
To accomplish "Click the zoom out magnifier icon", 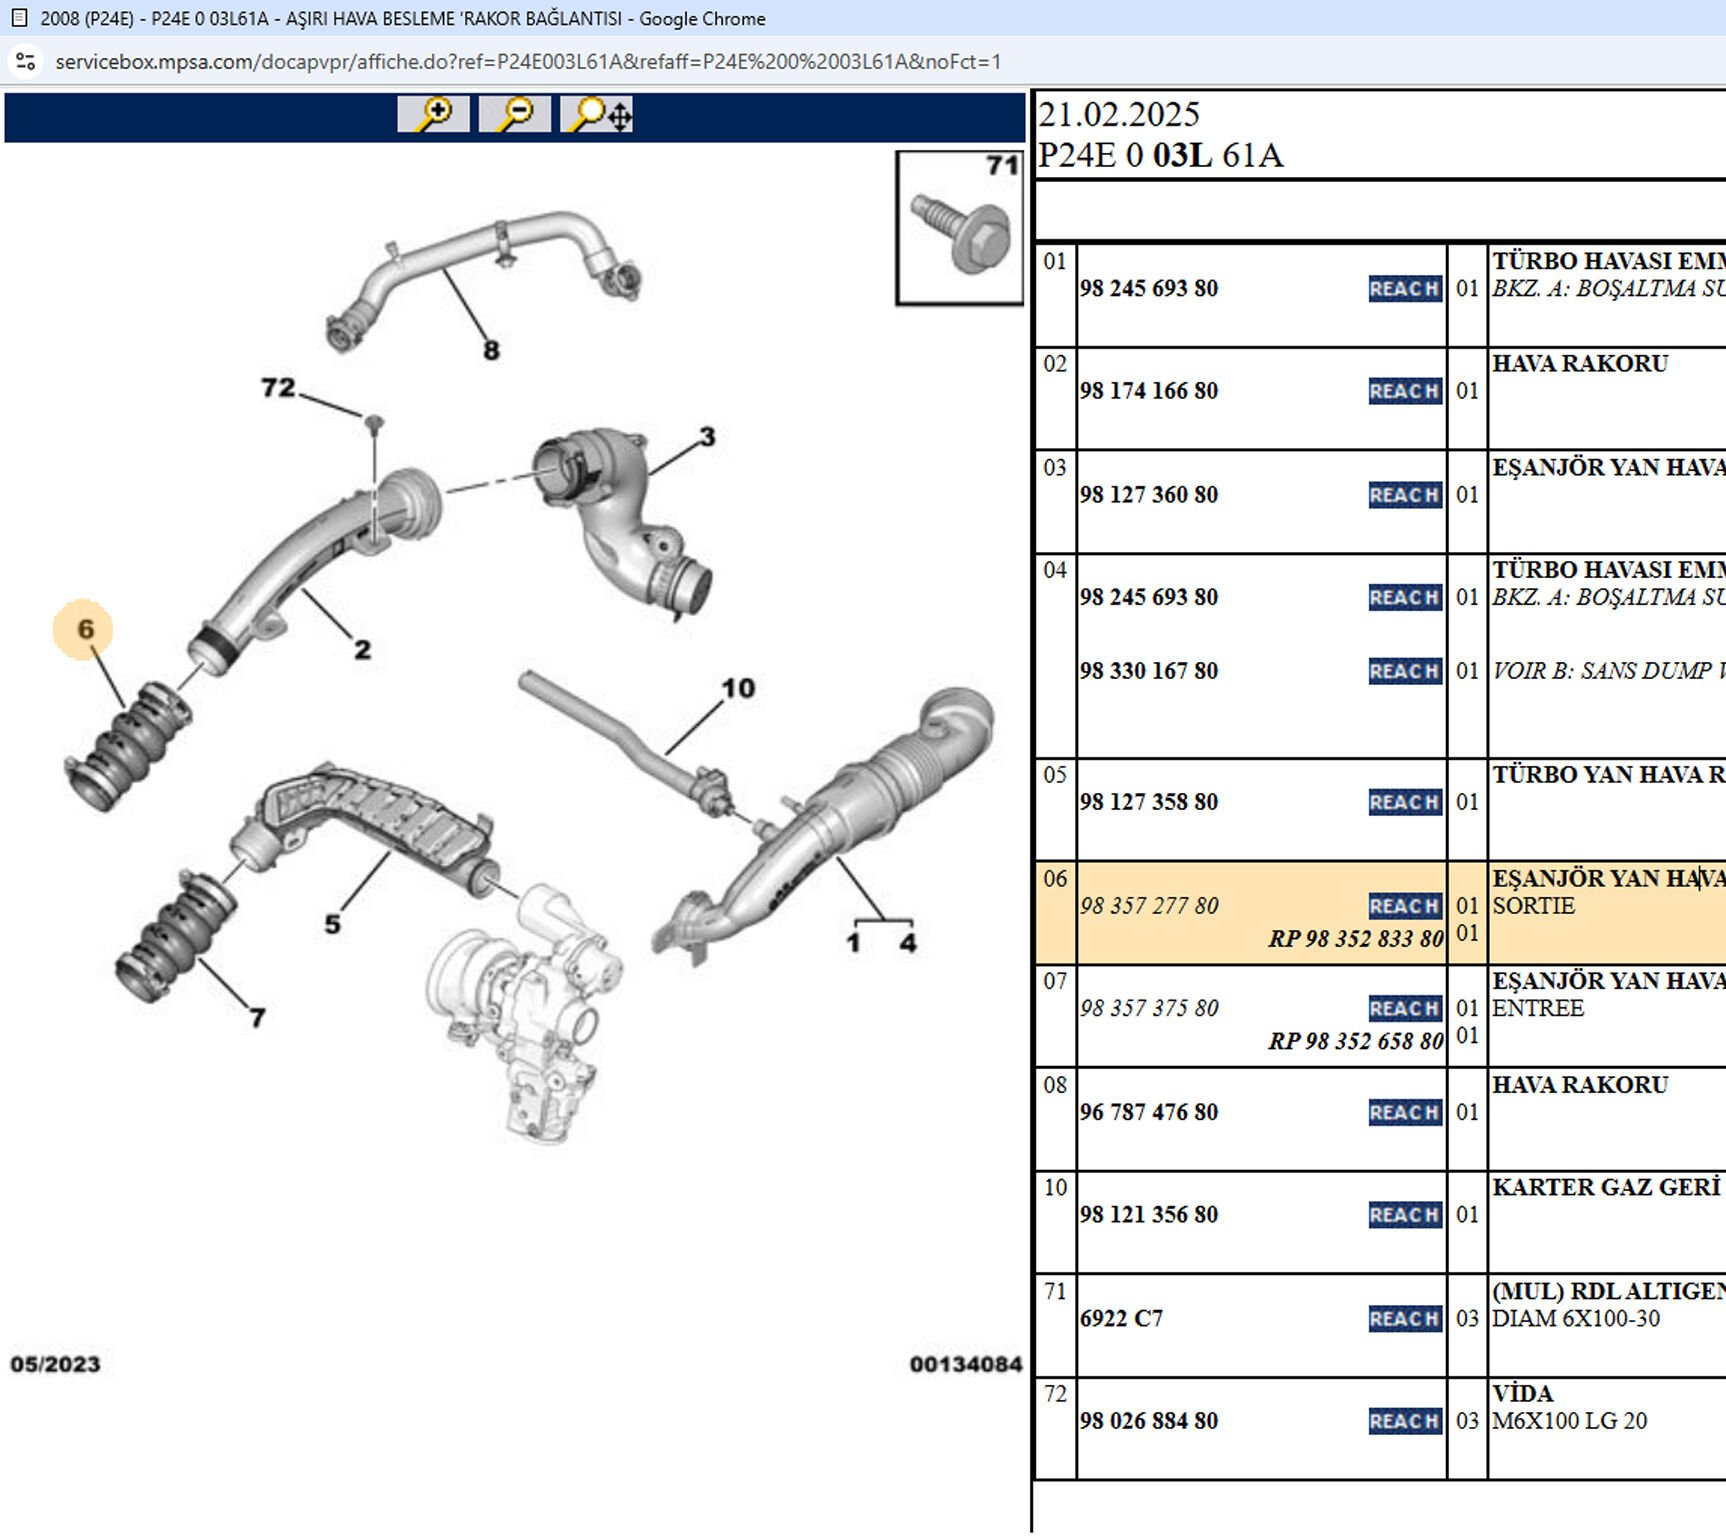I will [515, 114].
